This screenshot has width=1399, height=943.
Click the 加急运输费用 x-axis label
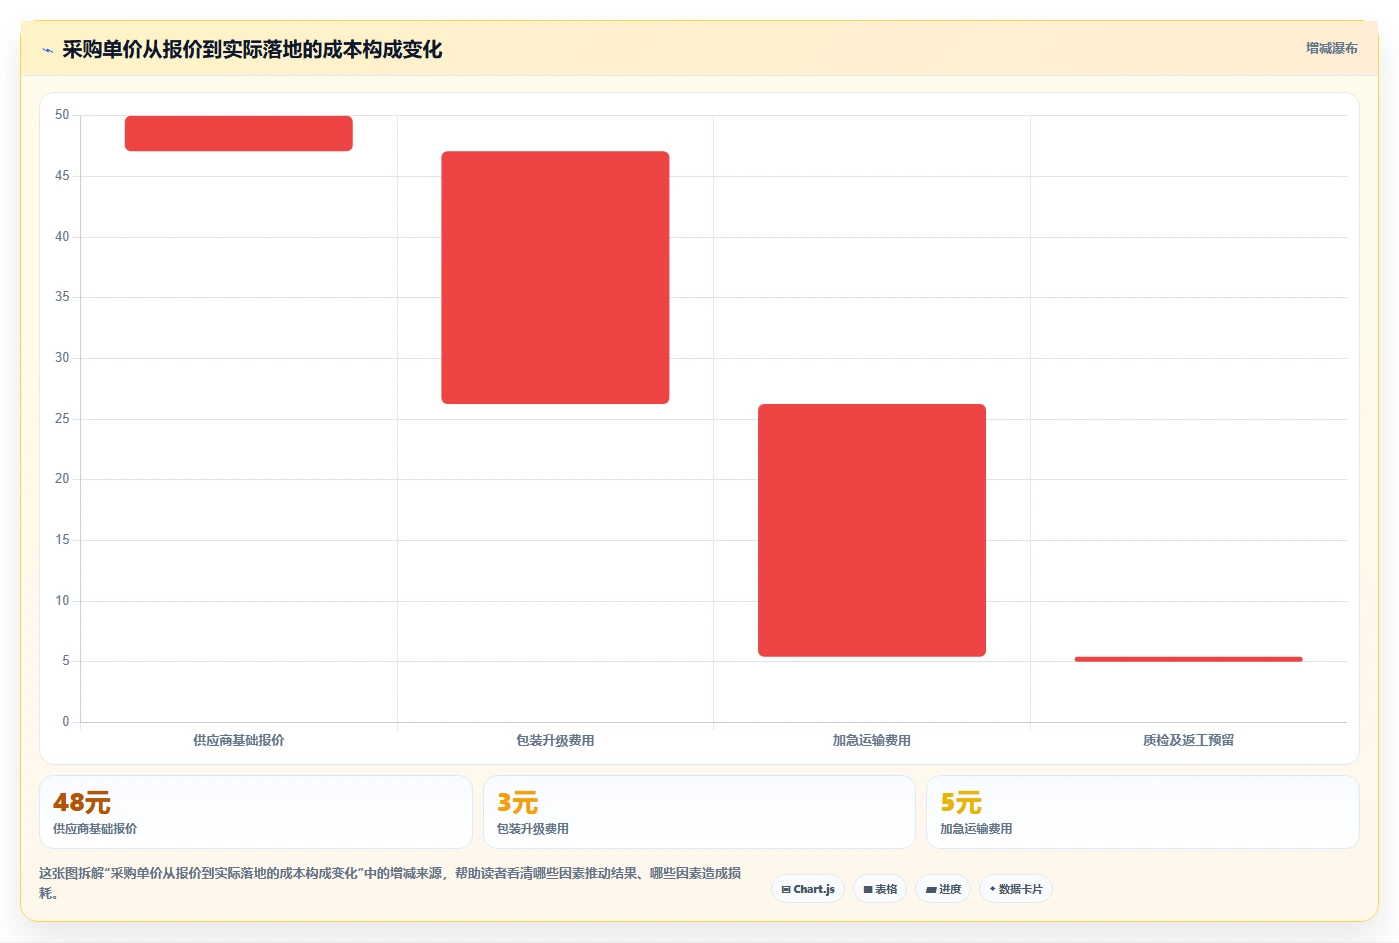click(872, 740)
